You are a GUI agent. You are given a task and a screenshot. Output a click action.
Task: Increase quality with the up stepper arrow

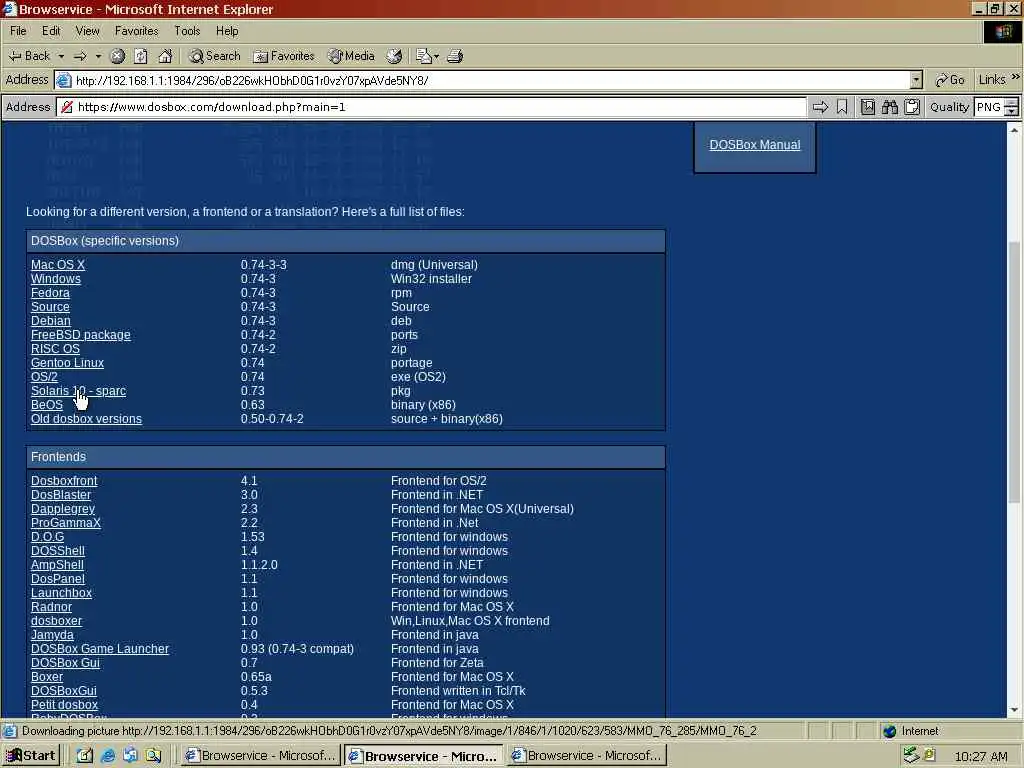pos(1012,103)
